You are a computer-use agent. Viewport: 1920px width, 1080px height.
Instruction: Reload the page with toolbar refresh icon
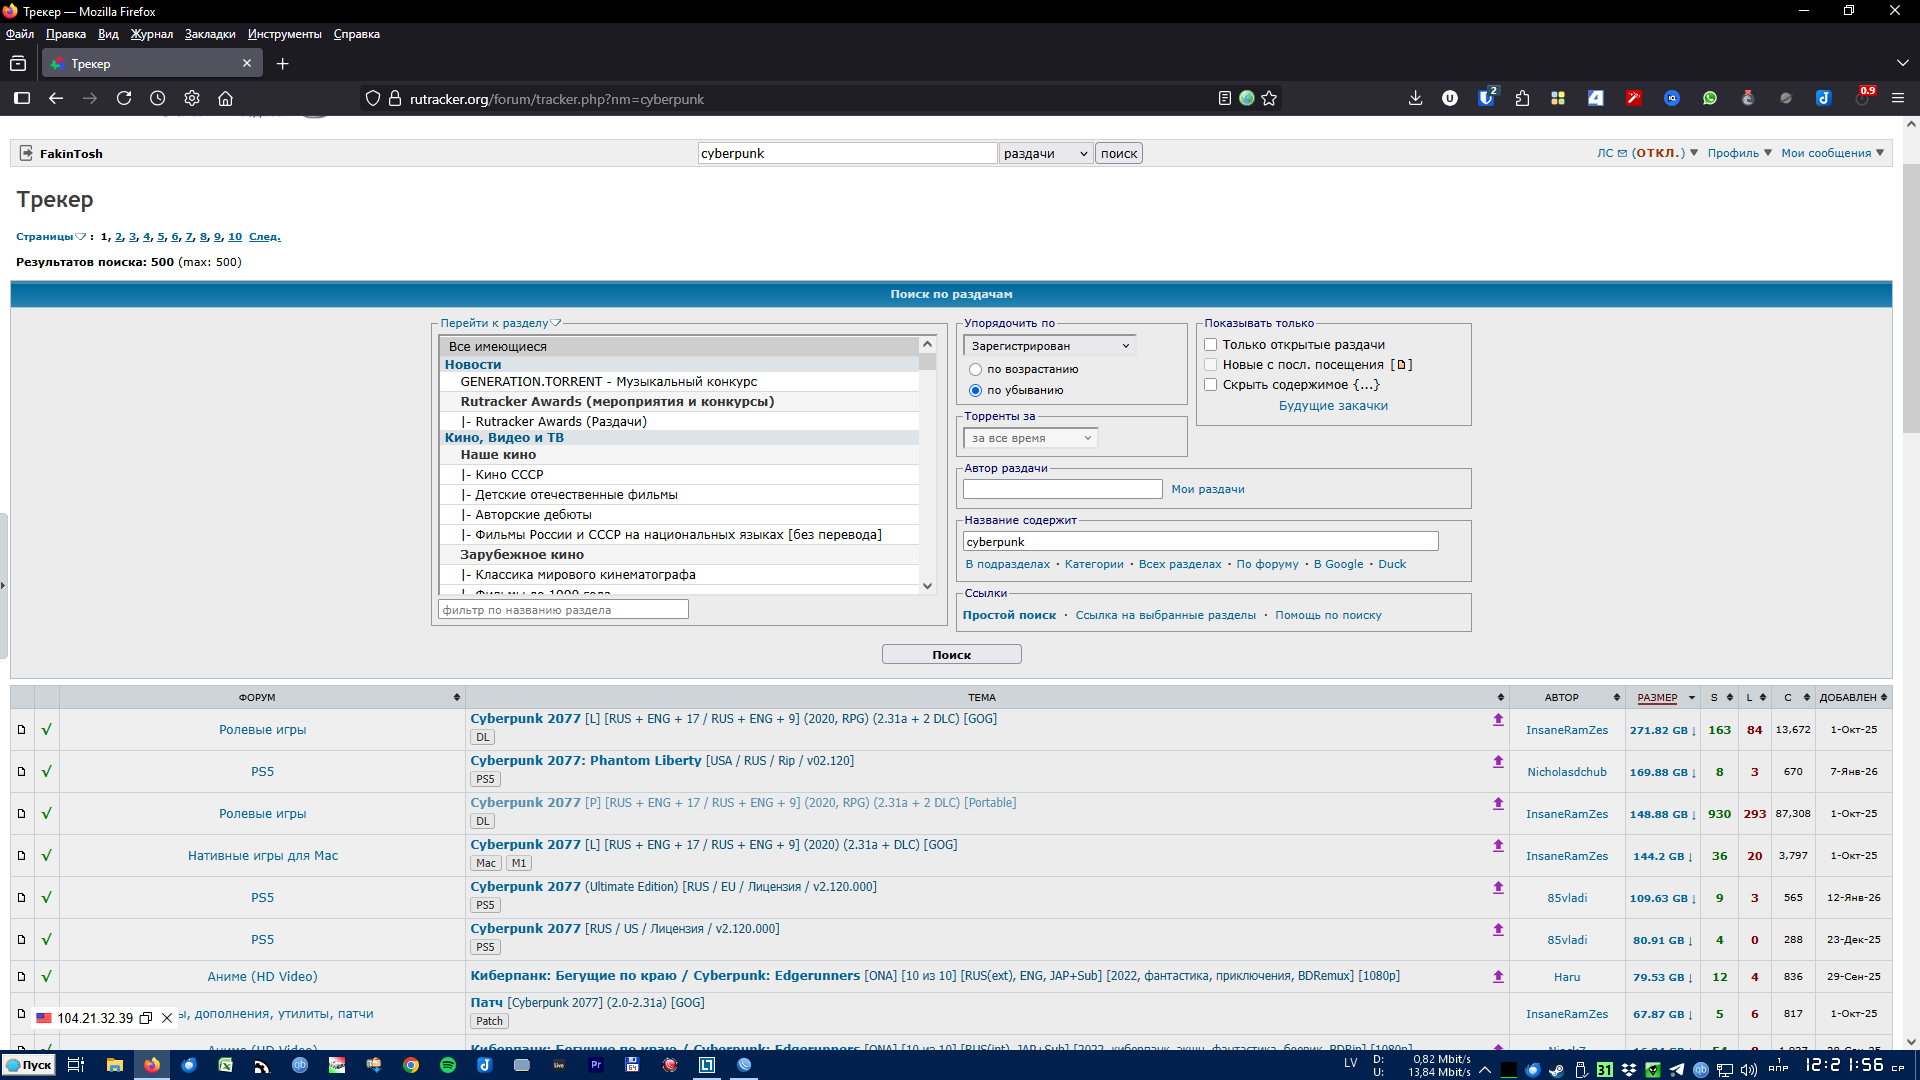(x=124, y=98)
